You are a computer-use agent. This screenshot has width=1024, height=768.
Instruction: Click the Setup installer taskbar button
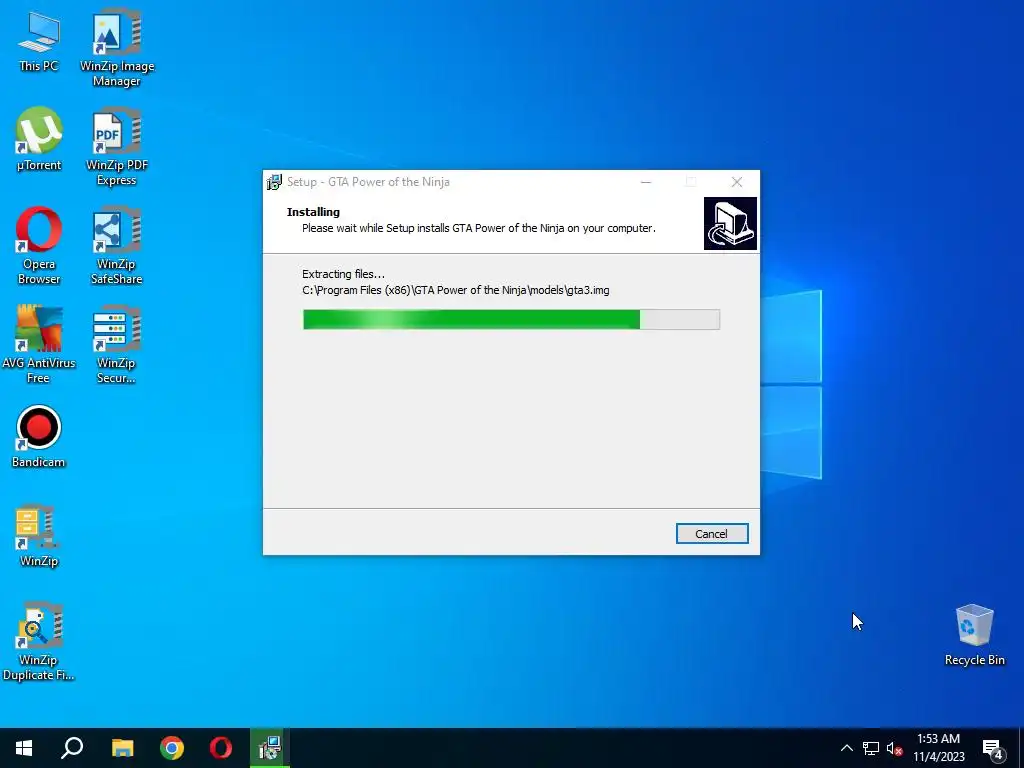pos(270,748)
